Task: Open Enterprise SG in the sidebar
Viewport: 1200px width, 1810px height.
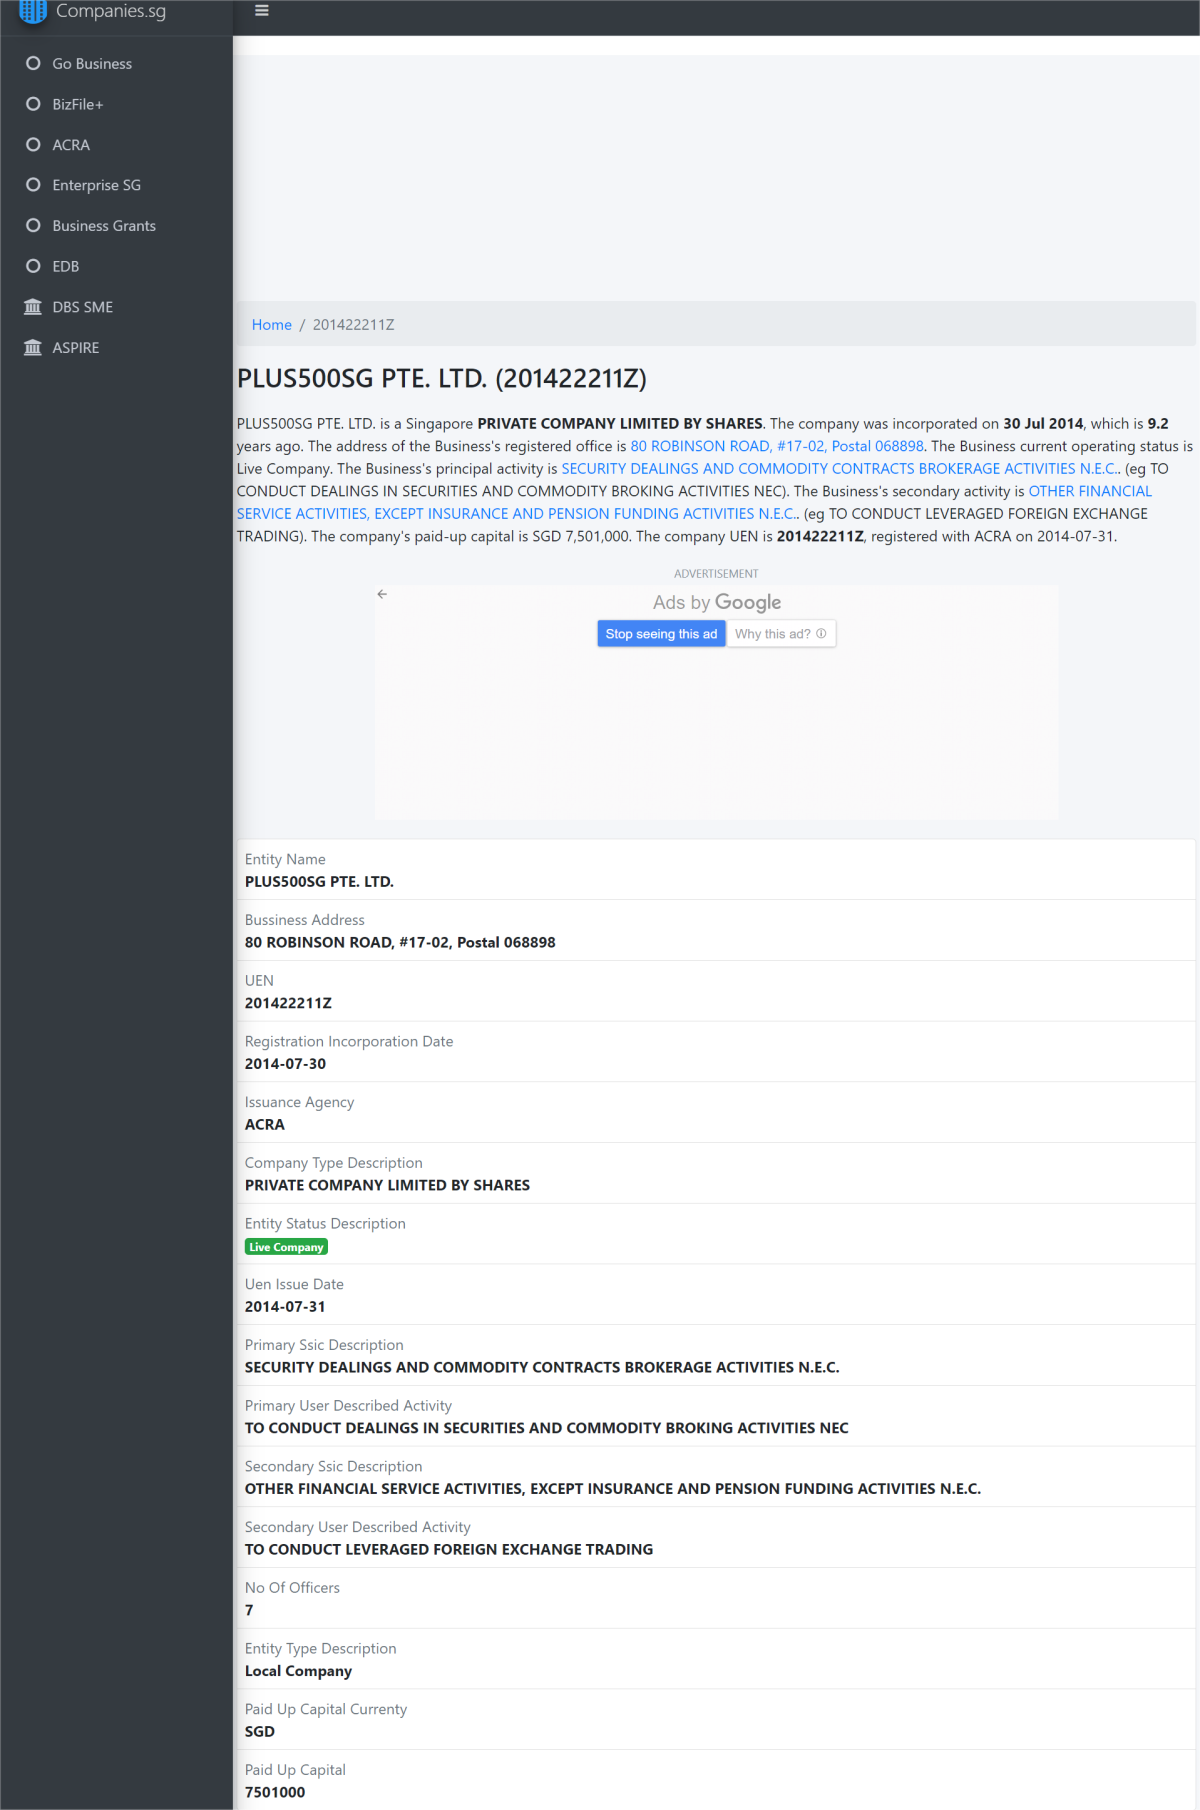Action: coord(96,185)
